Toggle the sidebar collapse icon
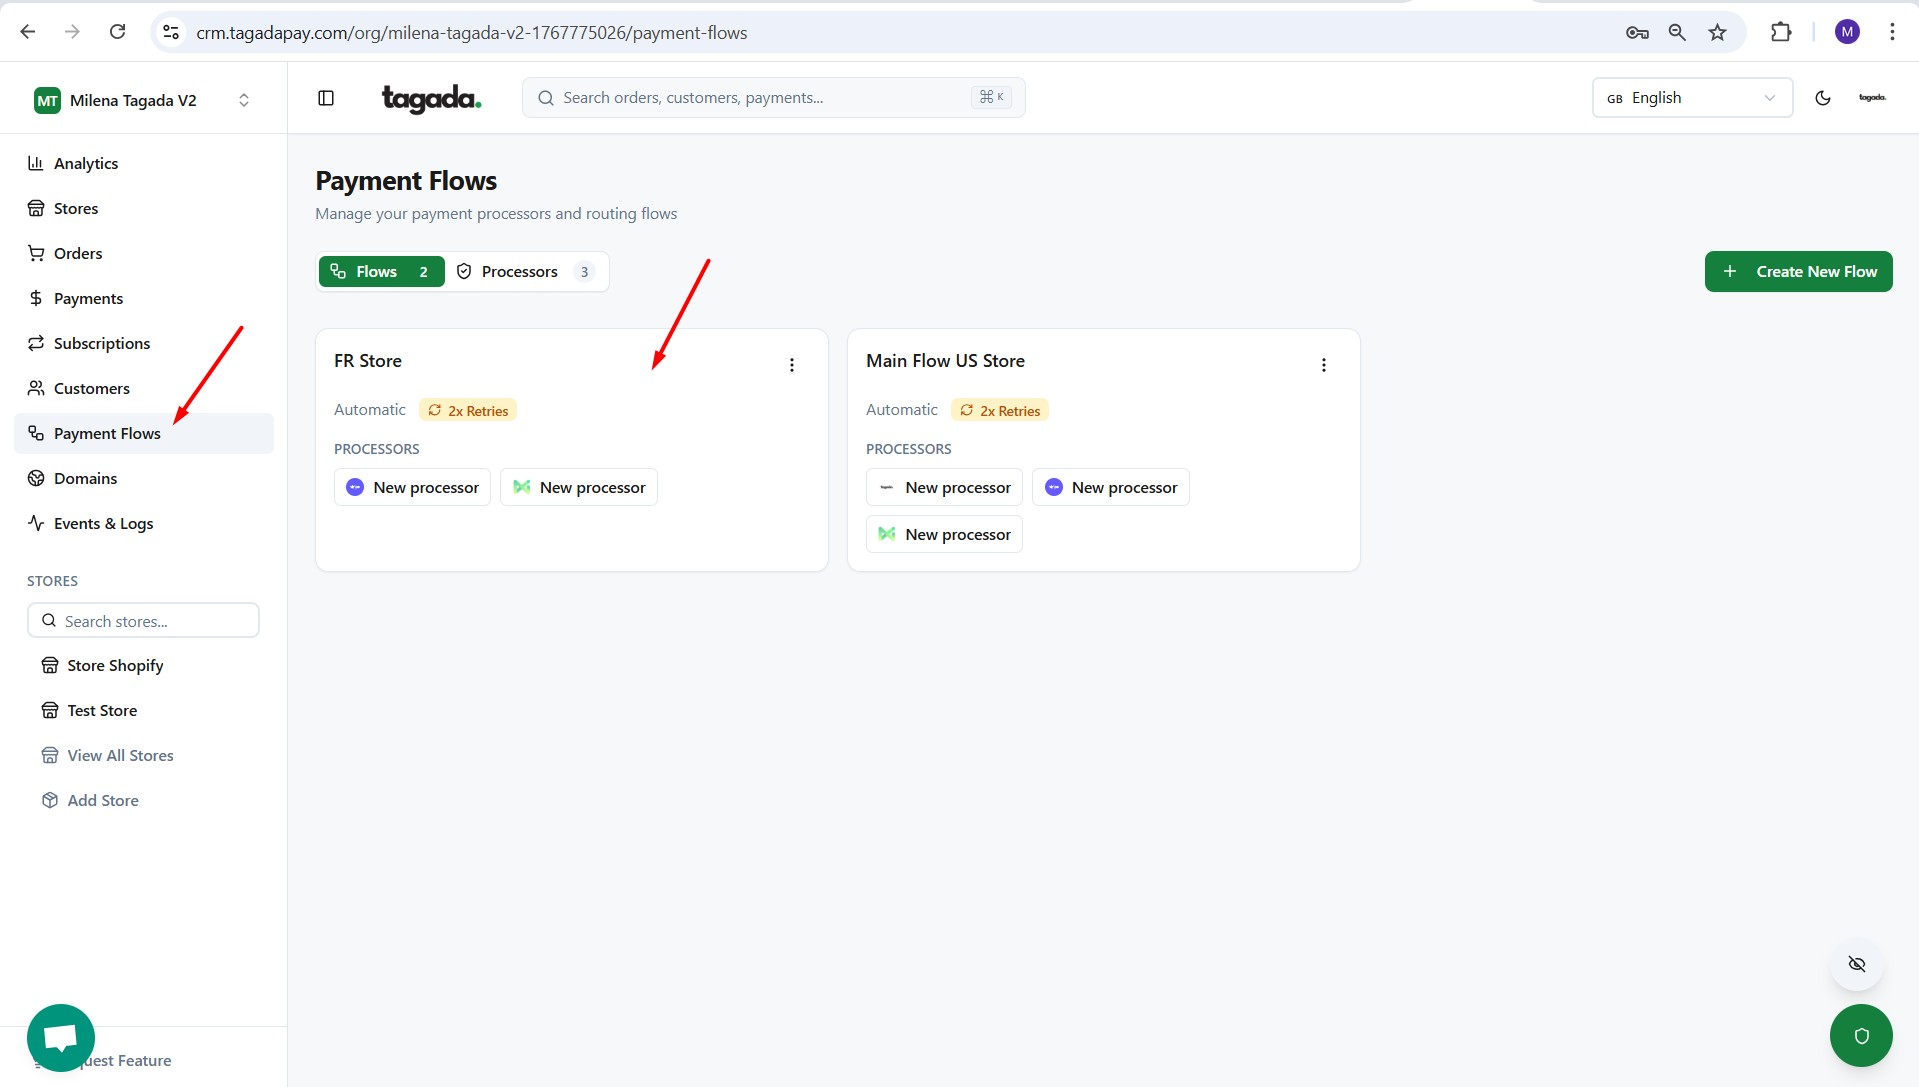 pyautogui.click(x=326, y=98)
